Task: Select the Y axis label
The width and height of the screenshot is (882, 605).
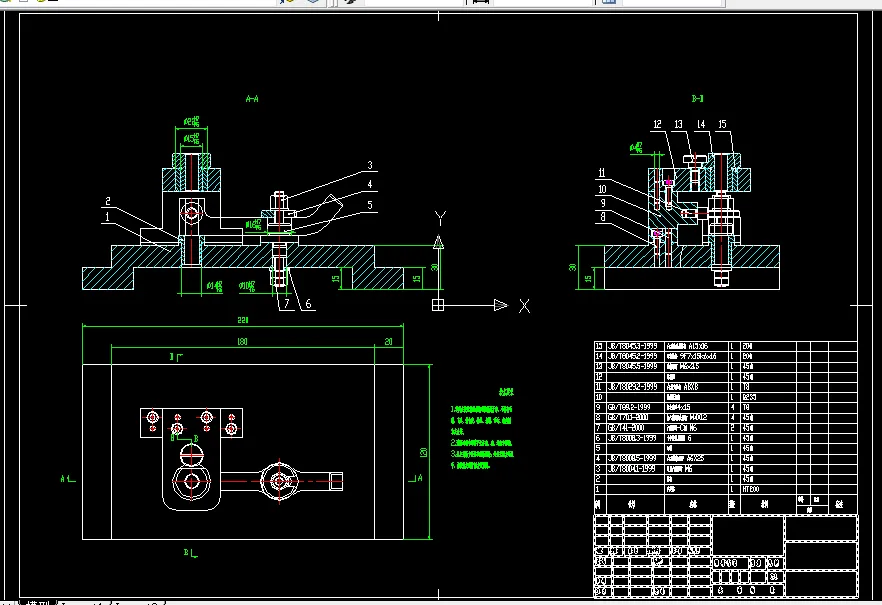Action: click(440, 218)
